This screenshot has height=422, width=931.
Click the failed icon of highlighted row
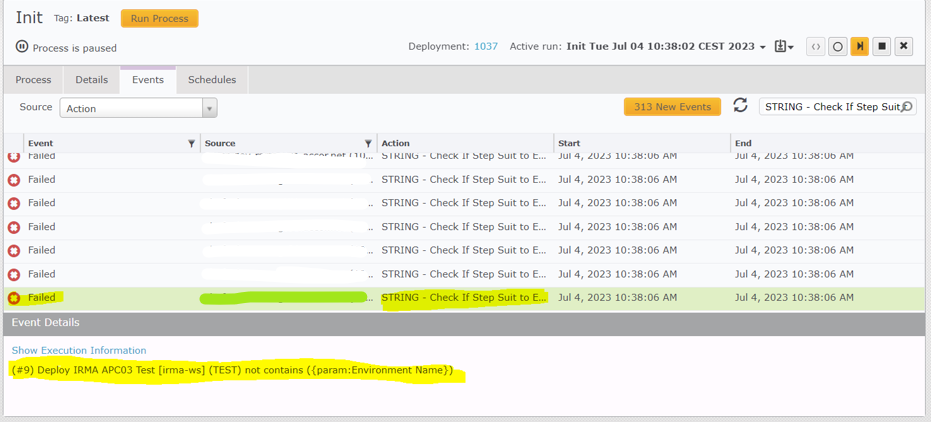click(14, 298)
